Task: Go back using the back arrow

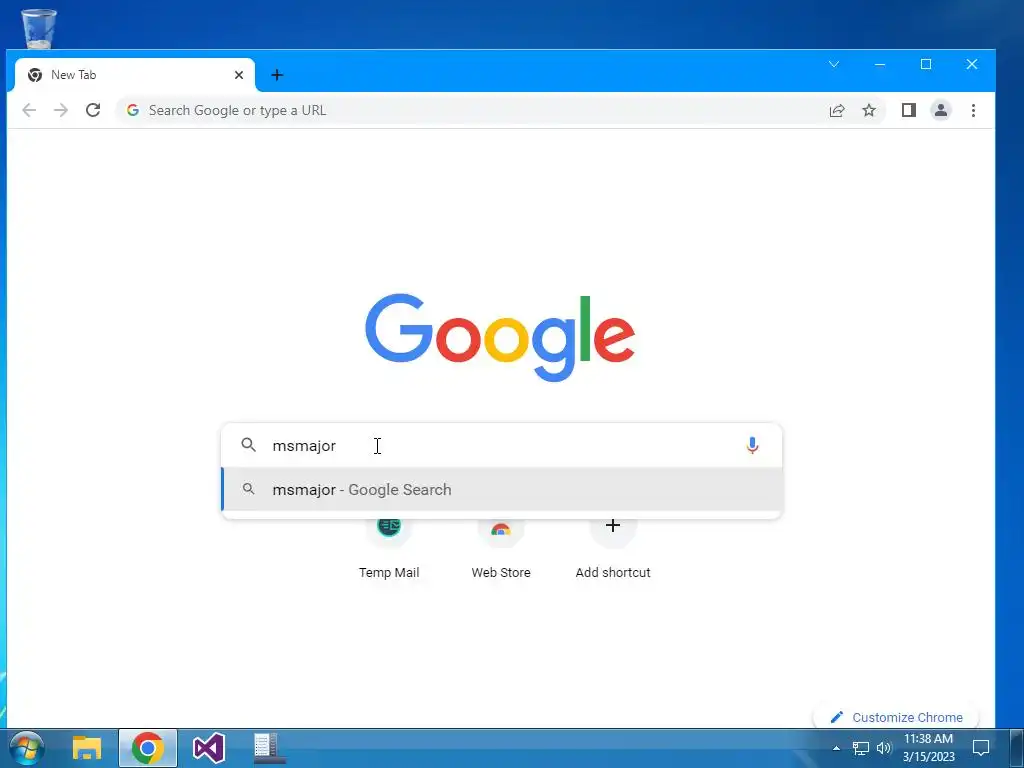Action: coord(29,110)
